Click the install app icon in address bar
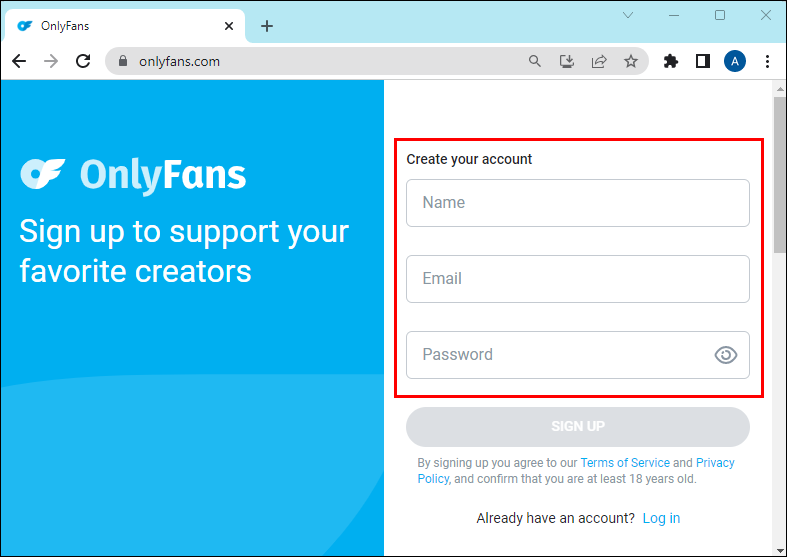Screen dimensions: 787x557 tap(567, 61)
